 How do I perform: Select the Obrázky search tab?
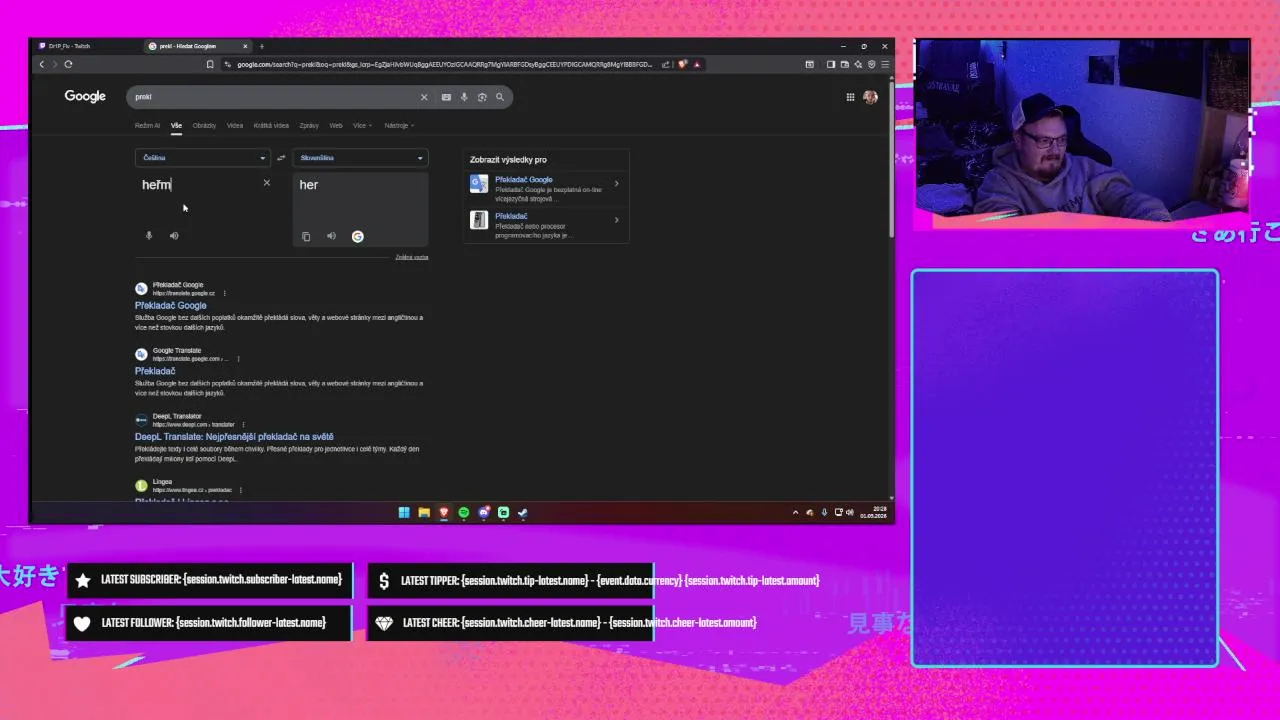point(204,126)
